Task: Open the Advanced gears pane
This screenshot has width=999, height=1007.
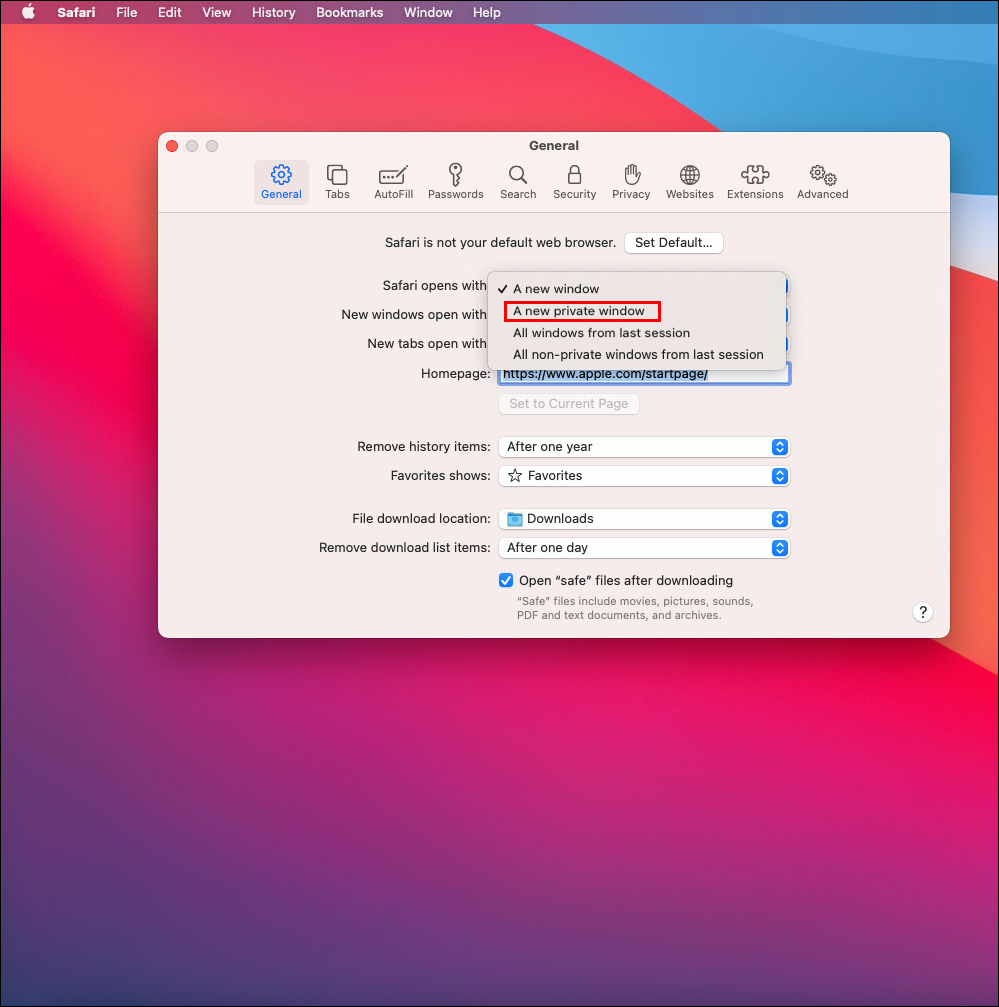Action: [822, 182]
